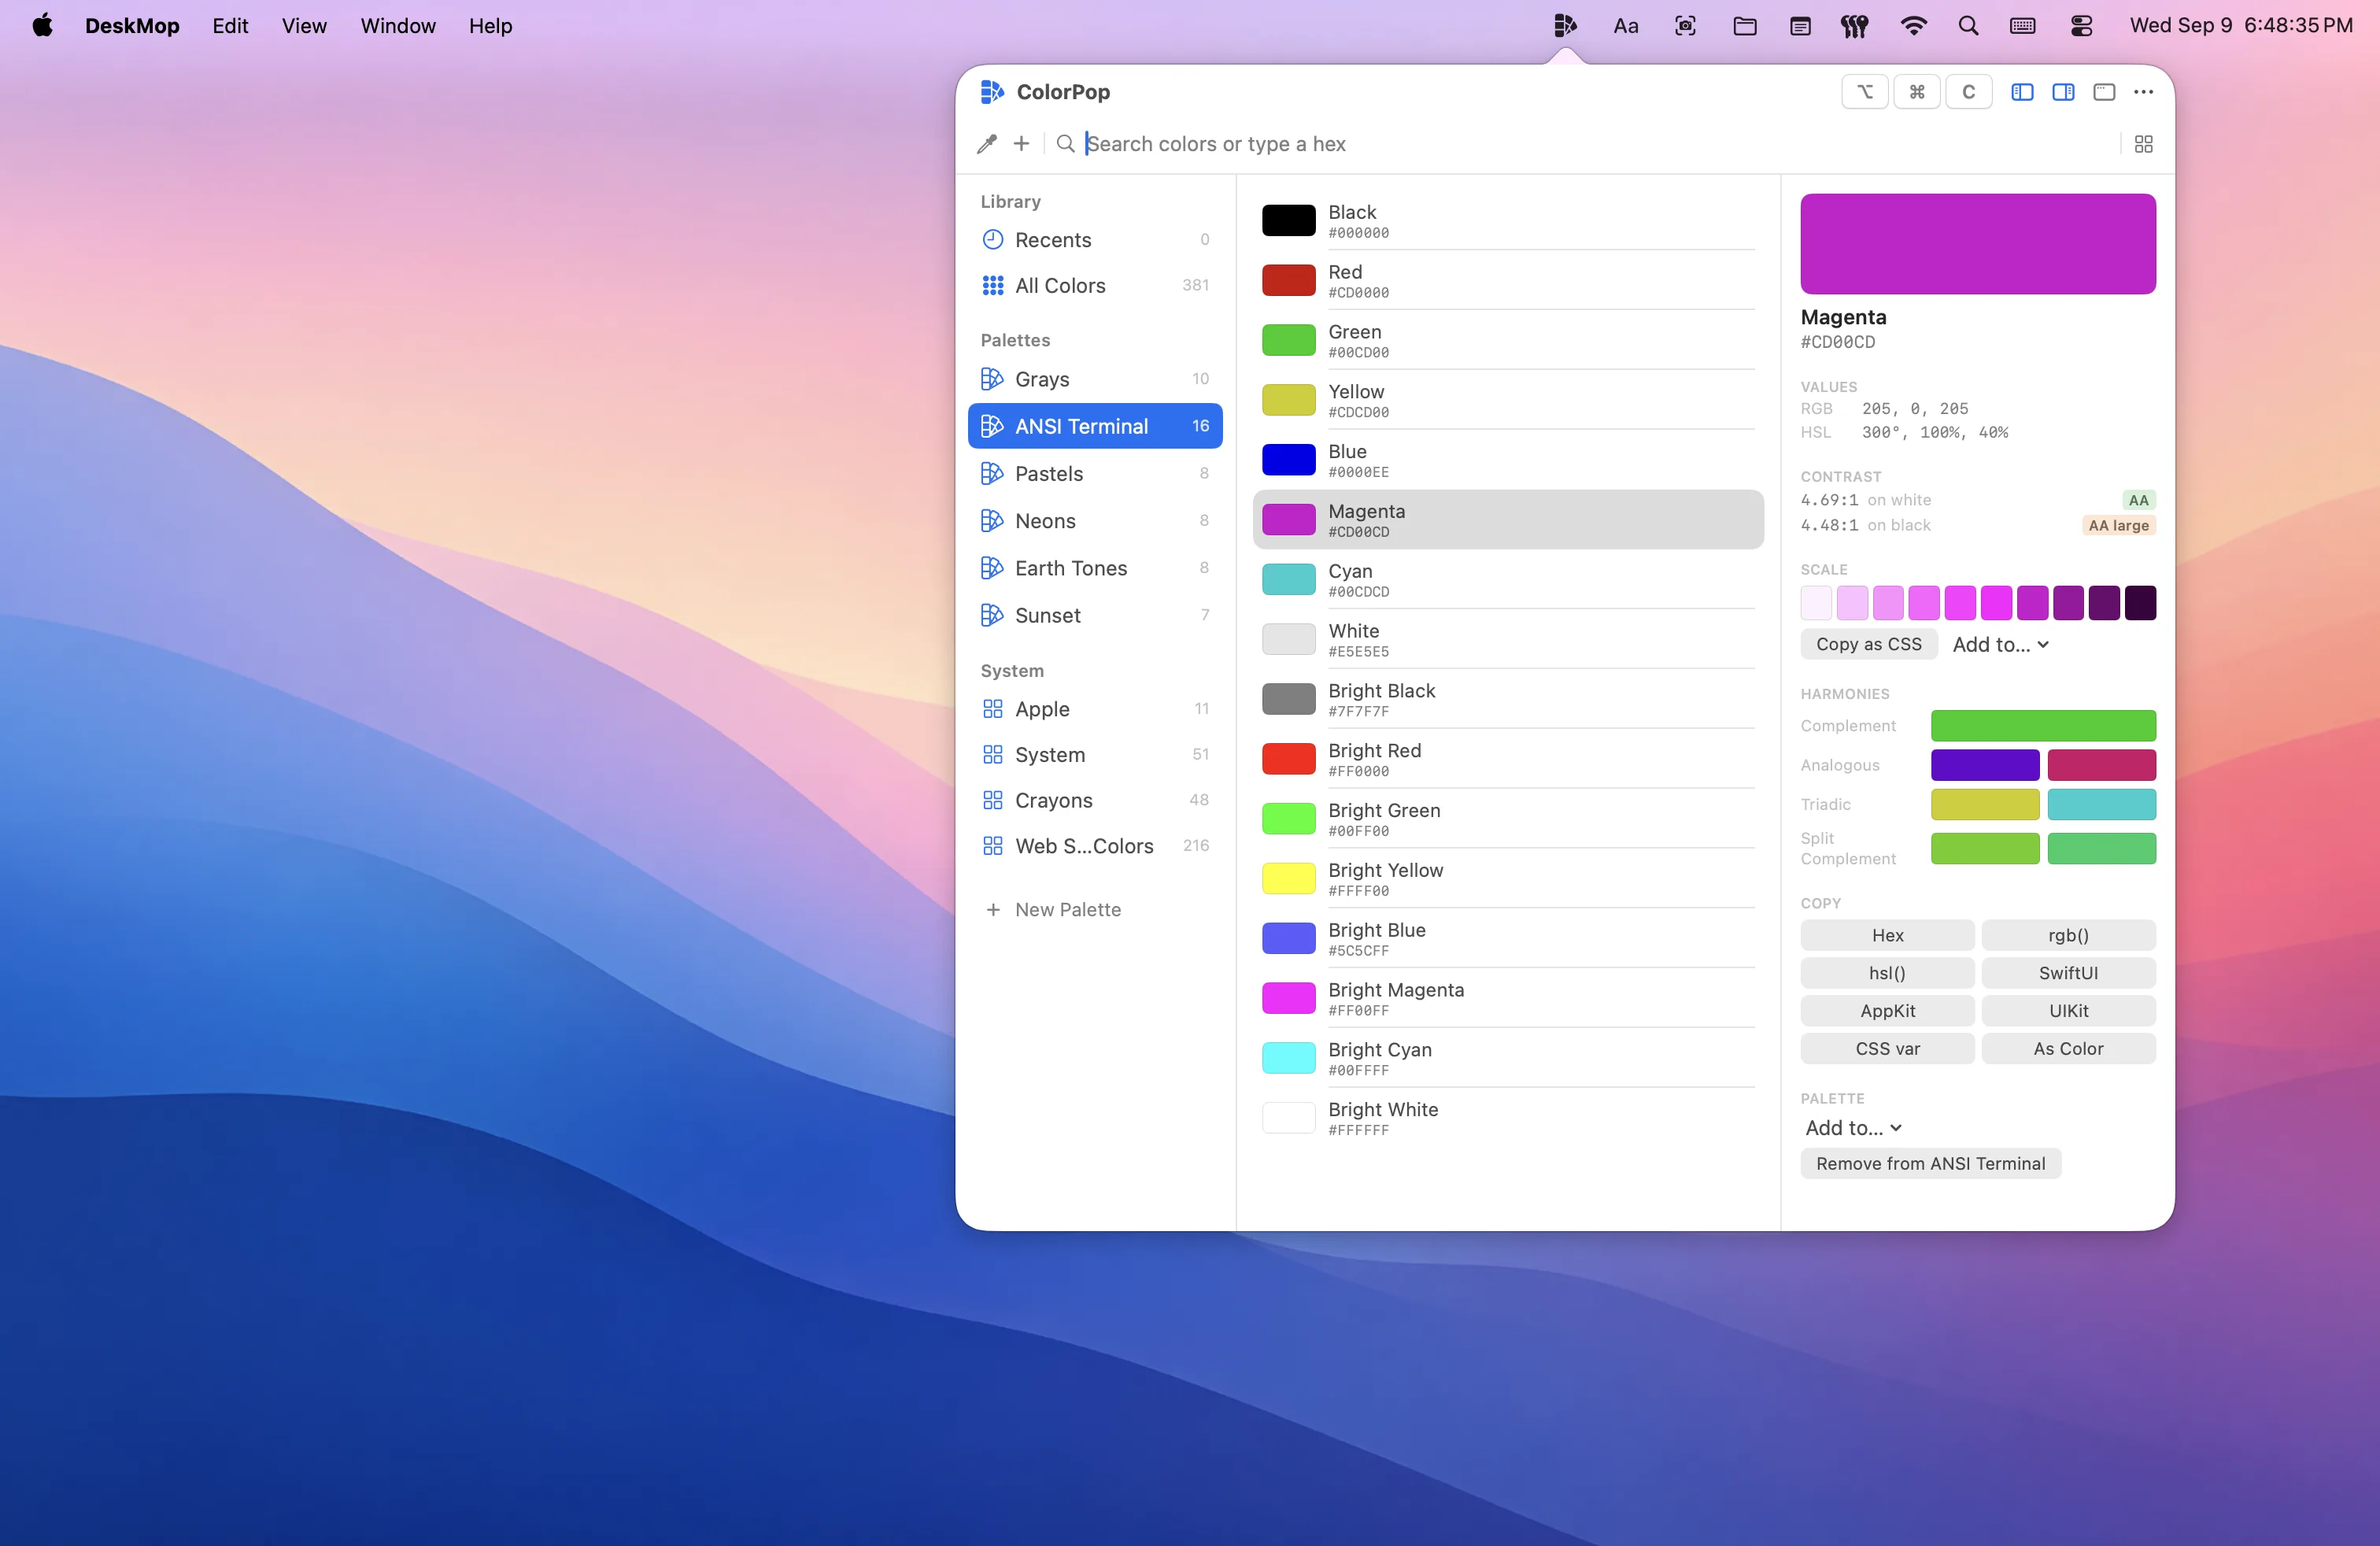Open the more options ellipsis menu
Screen dimensions: 2380x1546
coord(2143,92)
